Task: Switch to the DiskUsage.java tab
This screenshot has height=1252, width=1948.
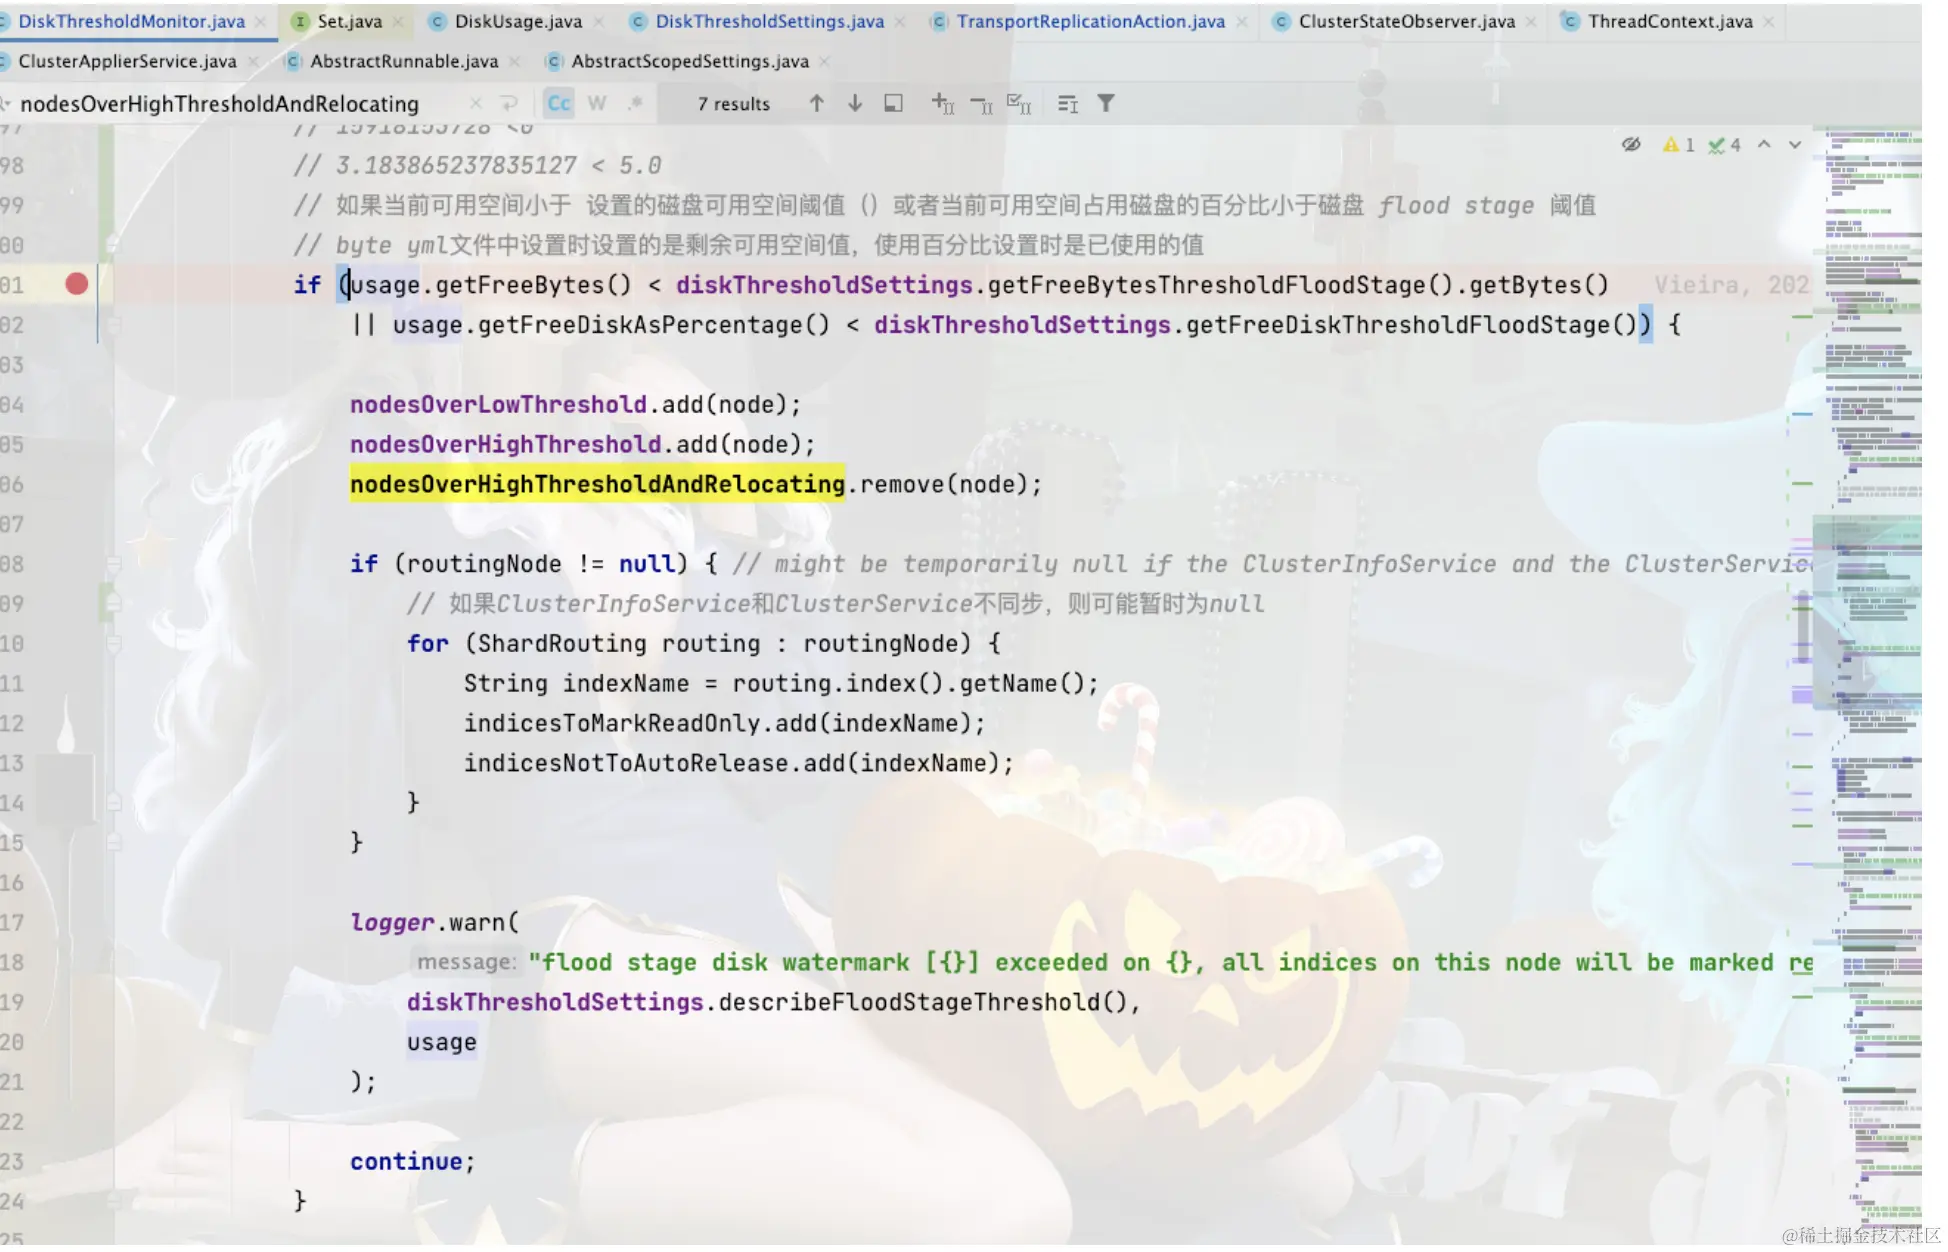Action: [517, 21]
